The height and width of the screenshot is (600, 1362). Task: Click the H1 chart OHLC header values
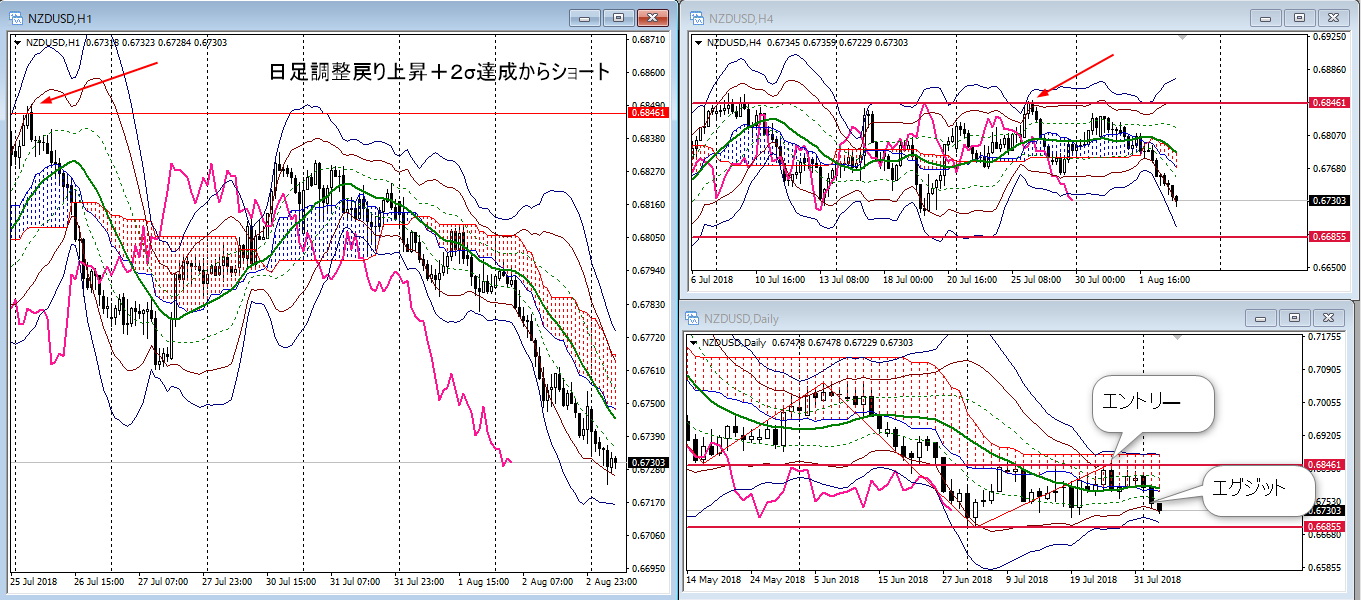[x=155, y=42]
